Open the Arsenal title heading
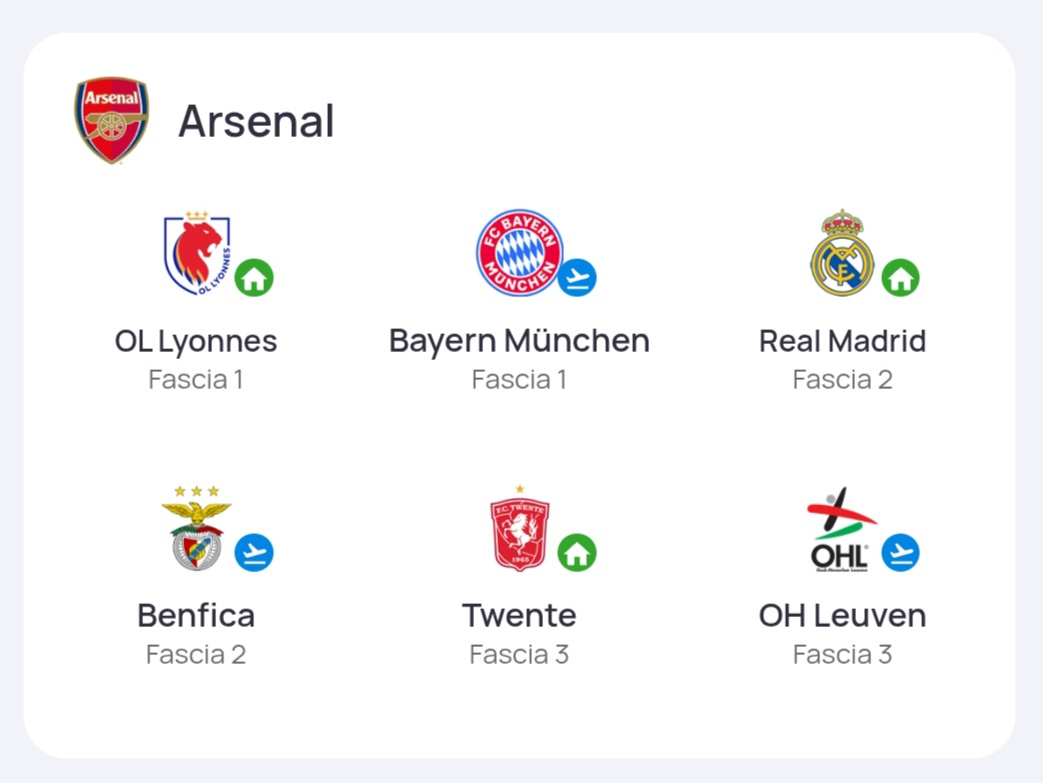The image size is (1043, 783). (256, 121)
